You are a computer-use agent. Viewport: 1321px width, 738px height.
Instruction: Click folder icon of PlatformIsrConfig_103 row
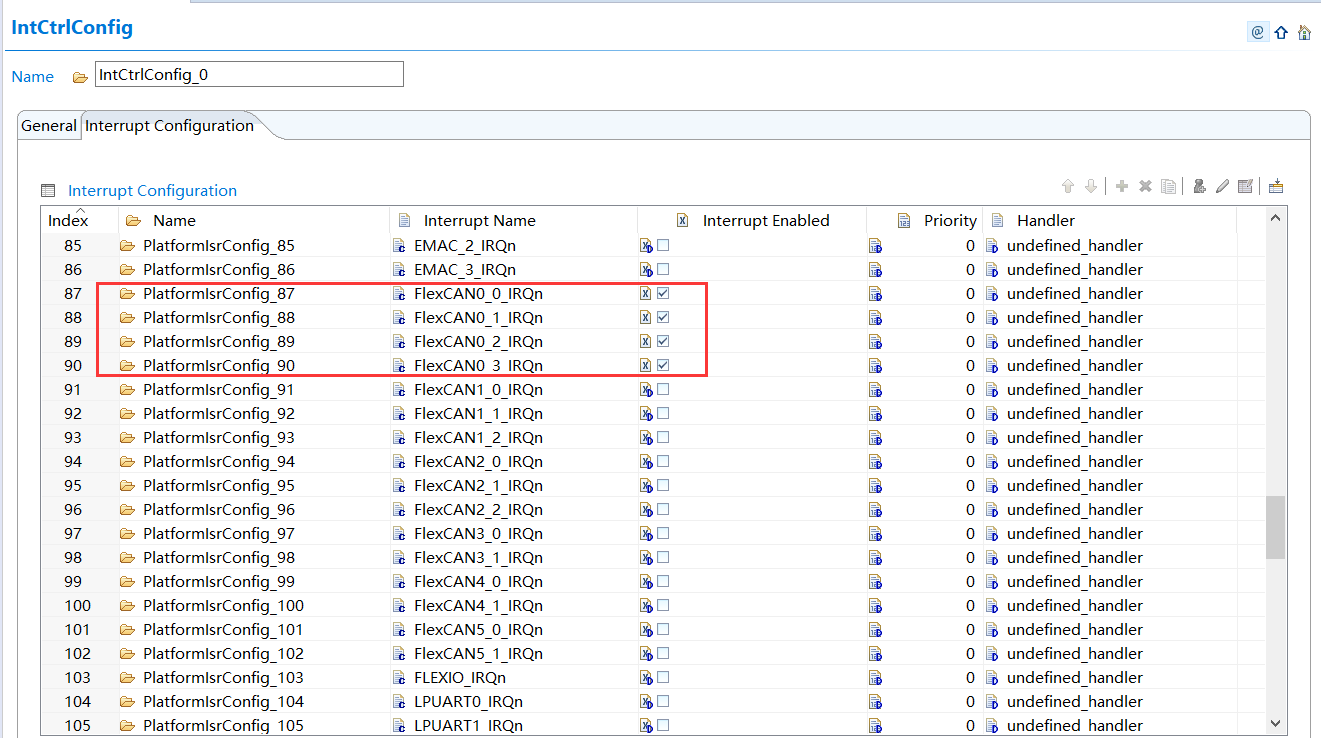127,678
